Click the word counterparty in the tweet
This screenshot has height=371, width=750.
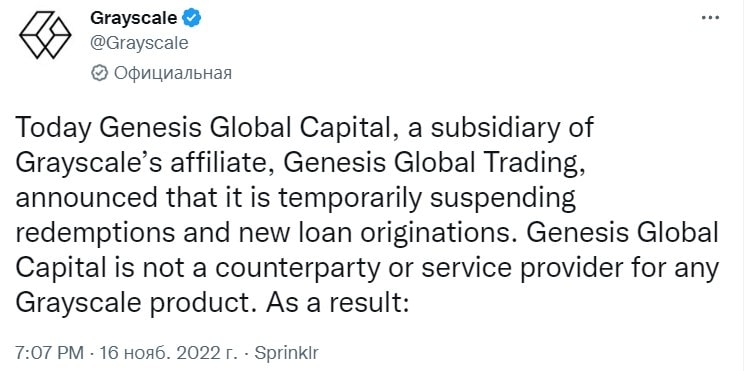pyautogui.click(x=296, y=269)
